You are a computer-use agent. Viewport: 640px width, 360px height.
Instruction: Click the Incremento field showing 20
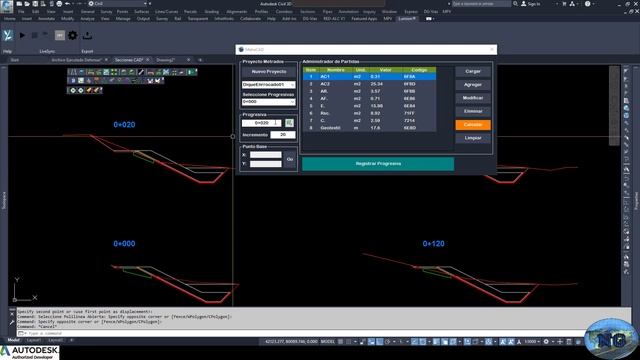click(x=282, y=135)
